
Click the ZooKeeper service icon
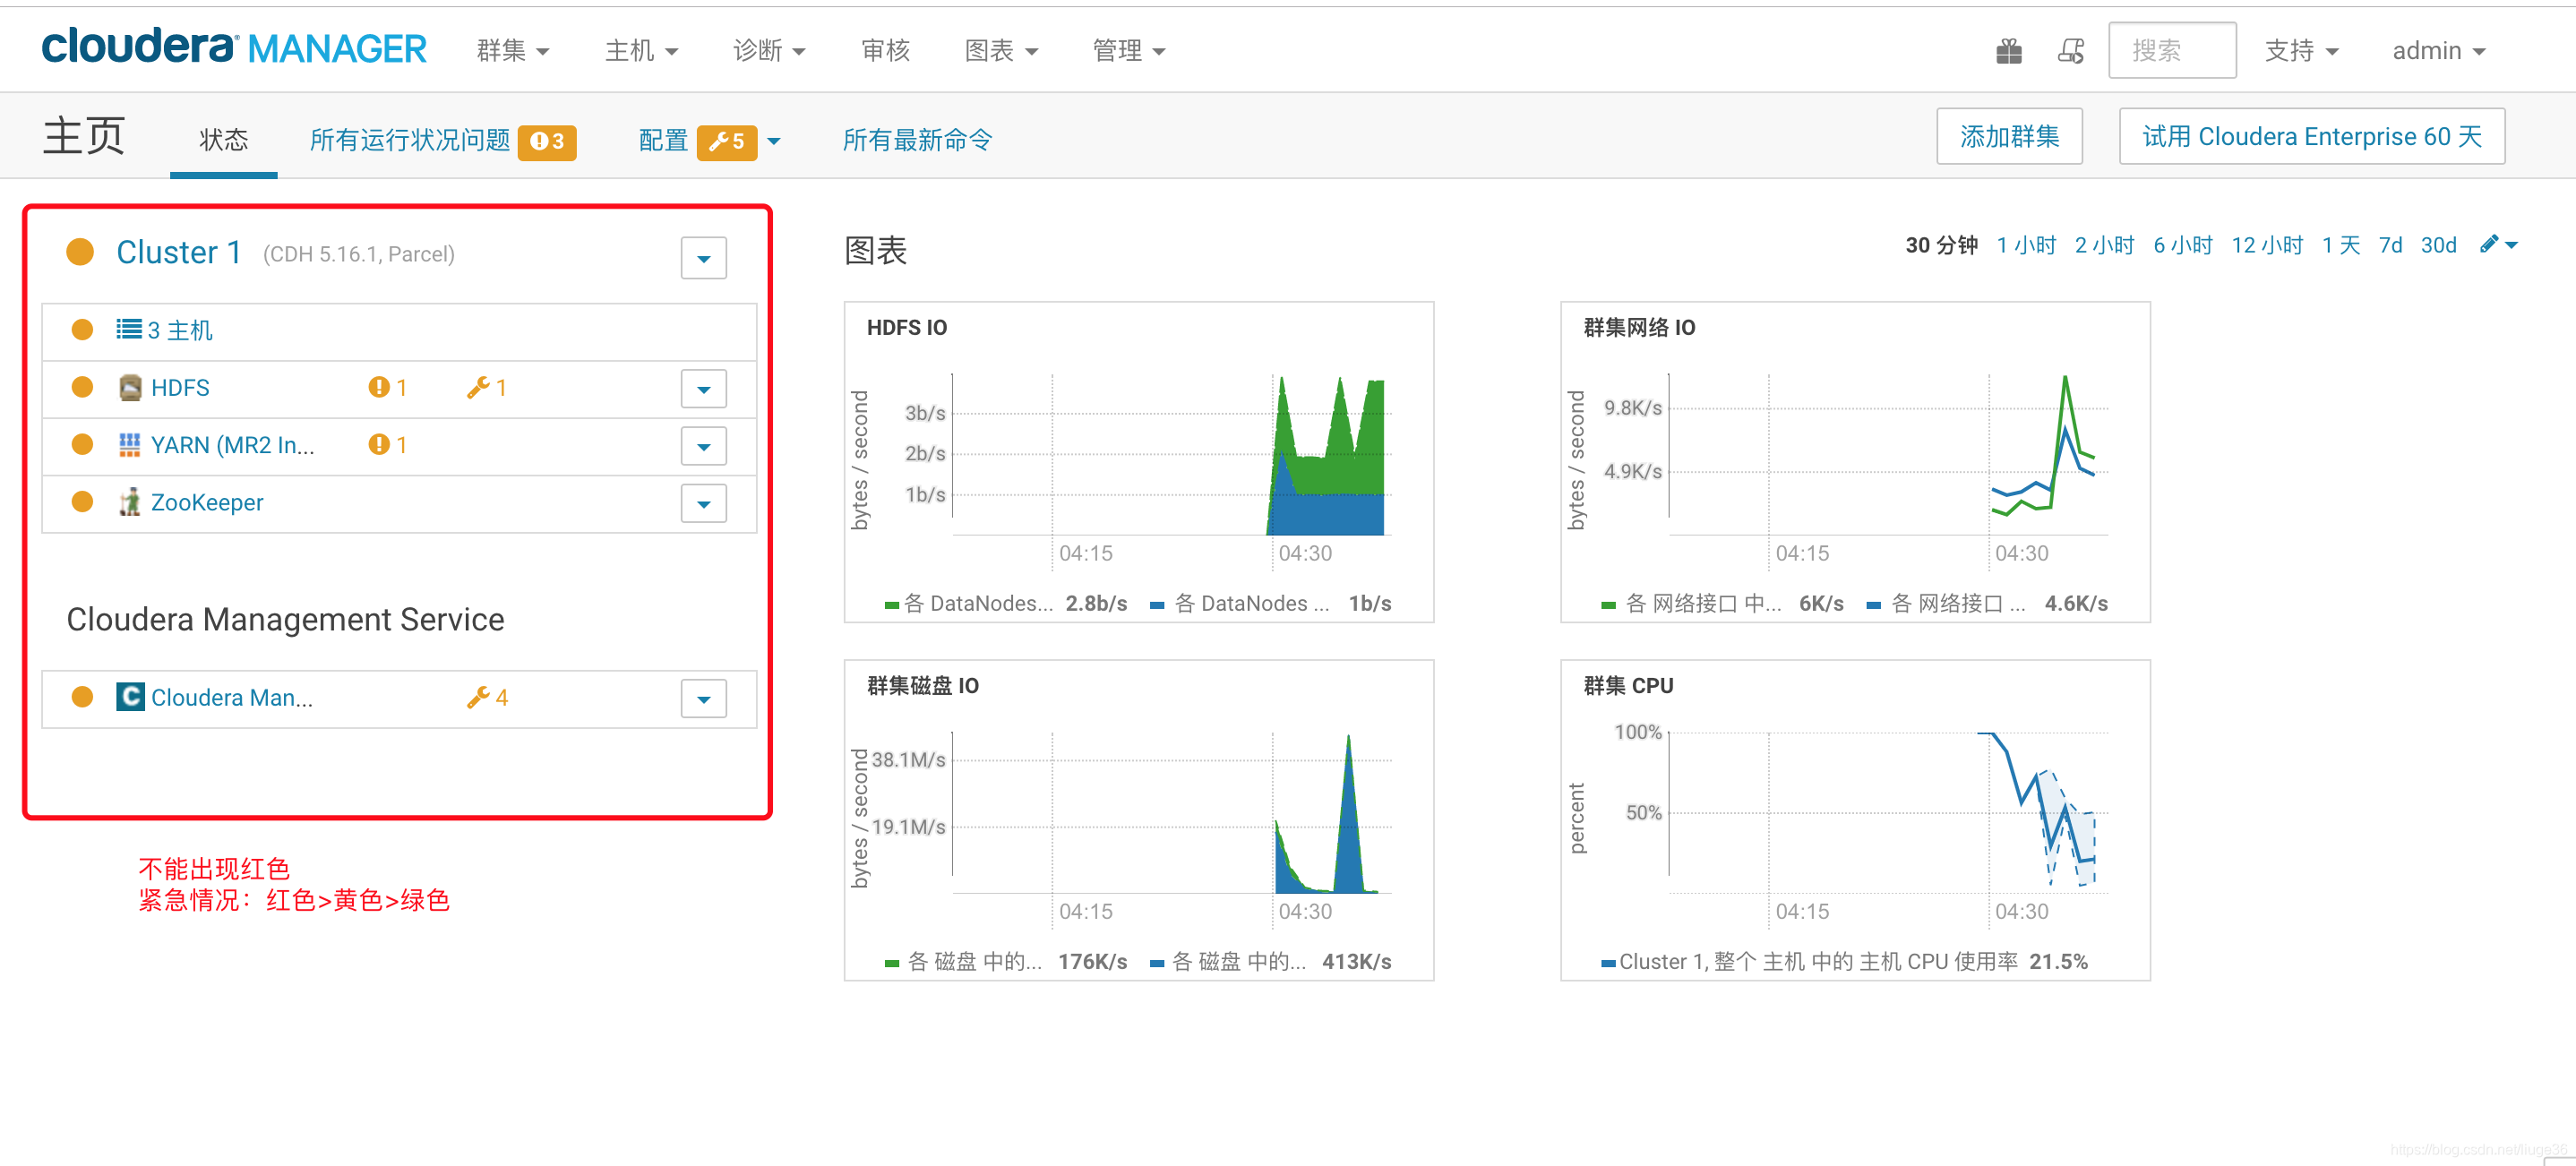pyautogui.click(x=130, y=502)
